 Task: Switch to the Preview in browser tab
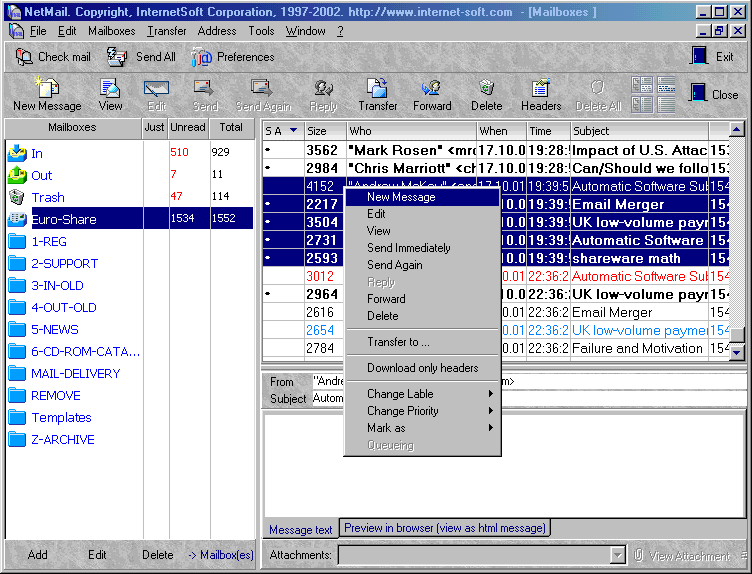click(x=445, y=528)
